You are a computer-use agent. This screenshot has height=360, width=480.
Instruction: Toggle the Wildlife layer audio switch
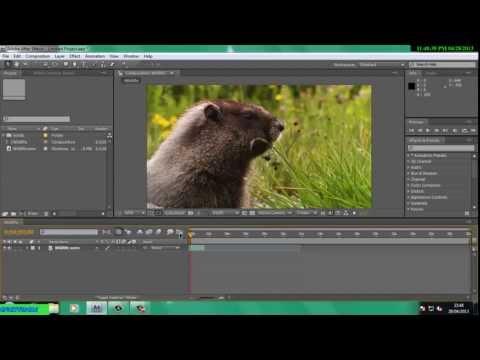tap(9, 248)
